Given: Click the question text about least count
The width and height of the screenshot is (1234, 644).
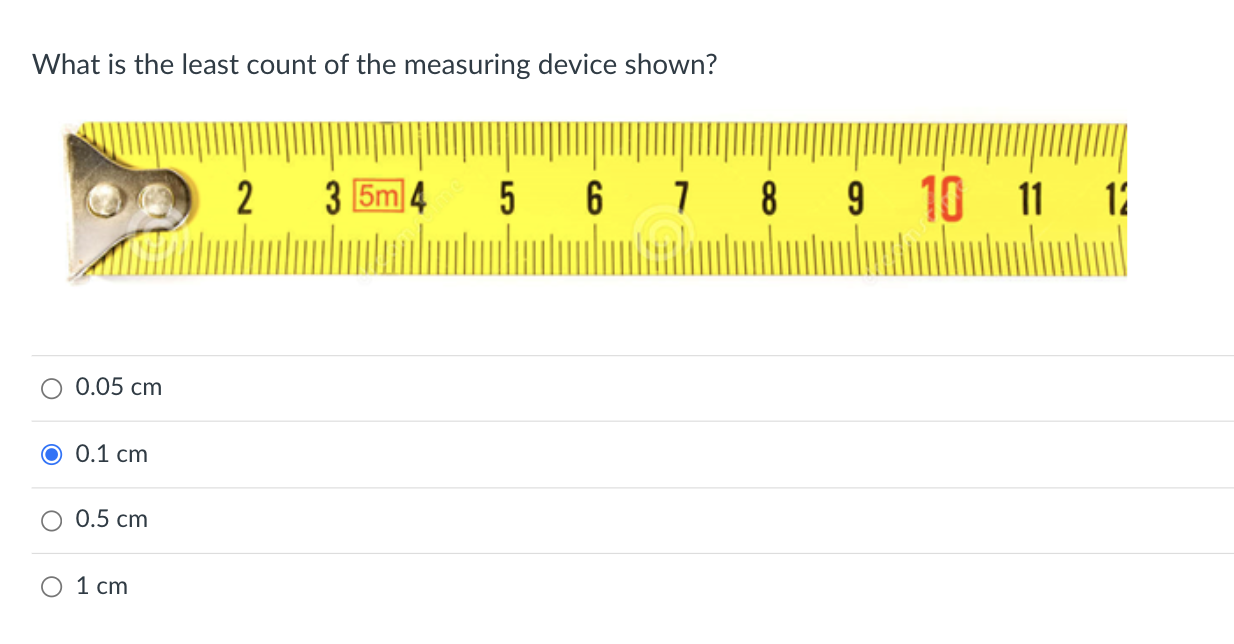Looking at the screenshot, I should 374,64.
